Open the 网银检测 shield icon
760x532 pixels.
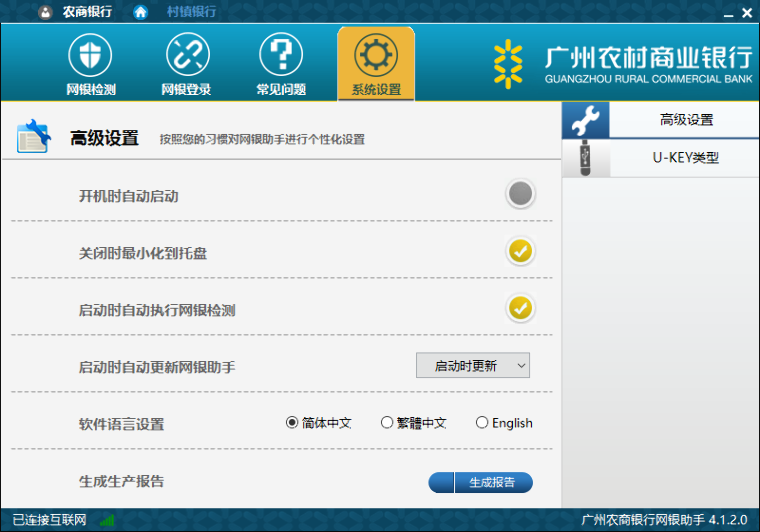(x=90, y=55)
